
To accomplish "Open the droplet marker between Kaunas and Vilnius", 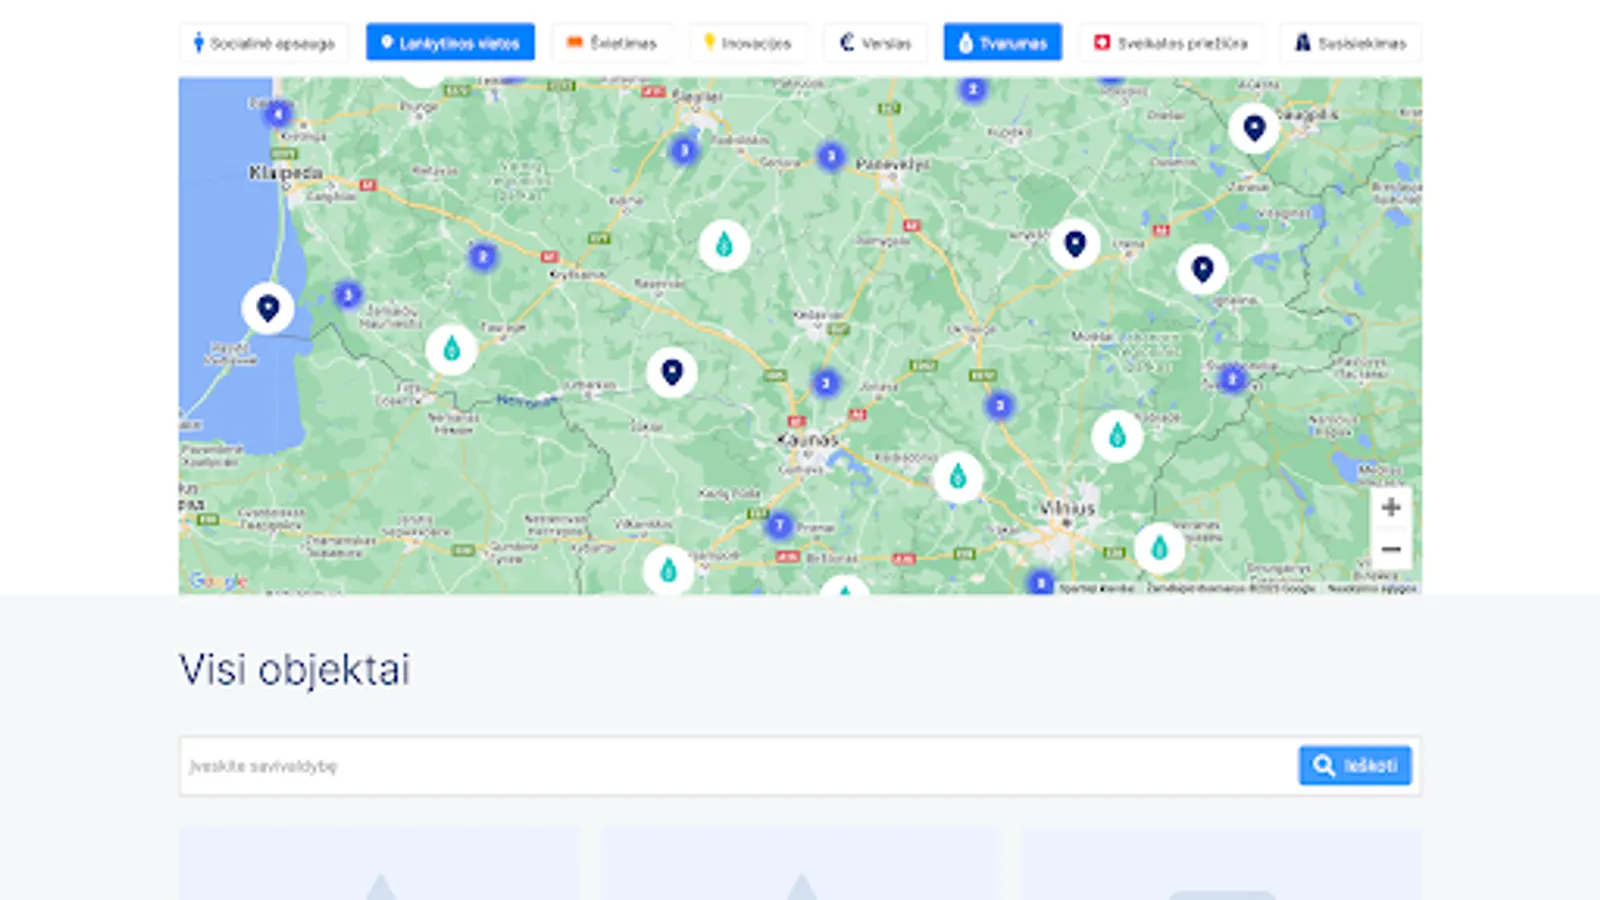I will pyautogui.click(x=957, y=476).
